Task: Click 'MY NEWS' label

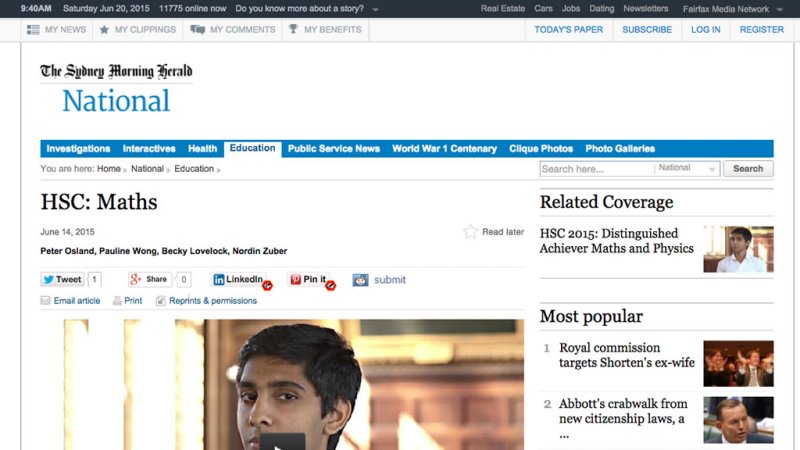Action: pos(65,30)
